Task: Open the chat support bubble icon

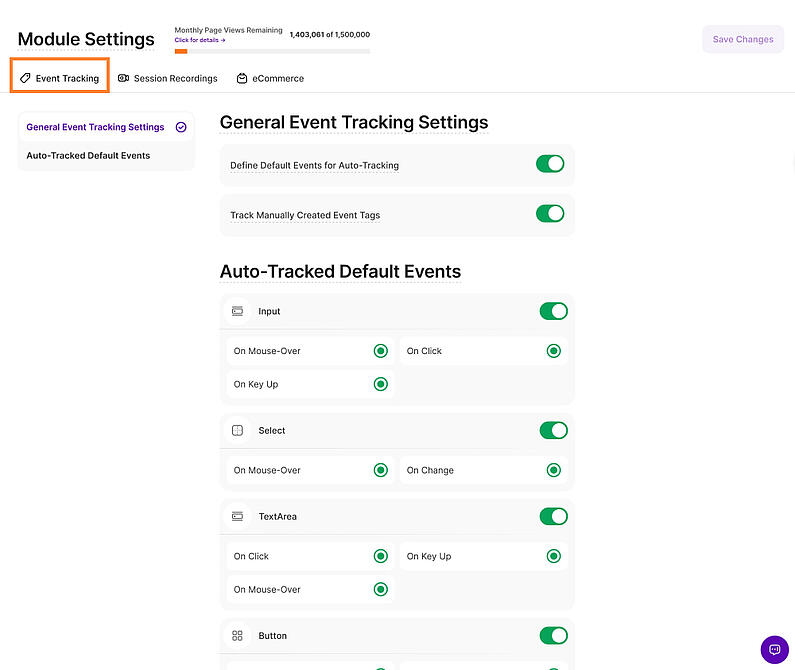Action: [775, 650]
